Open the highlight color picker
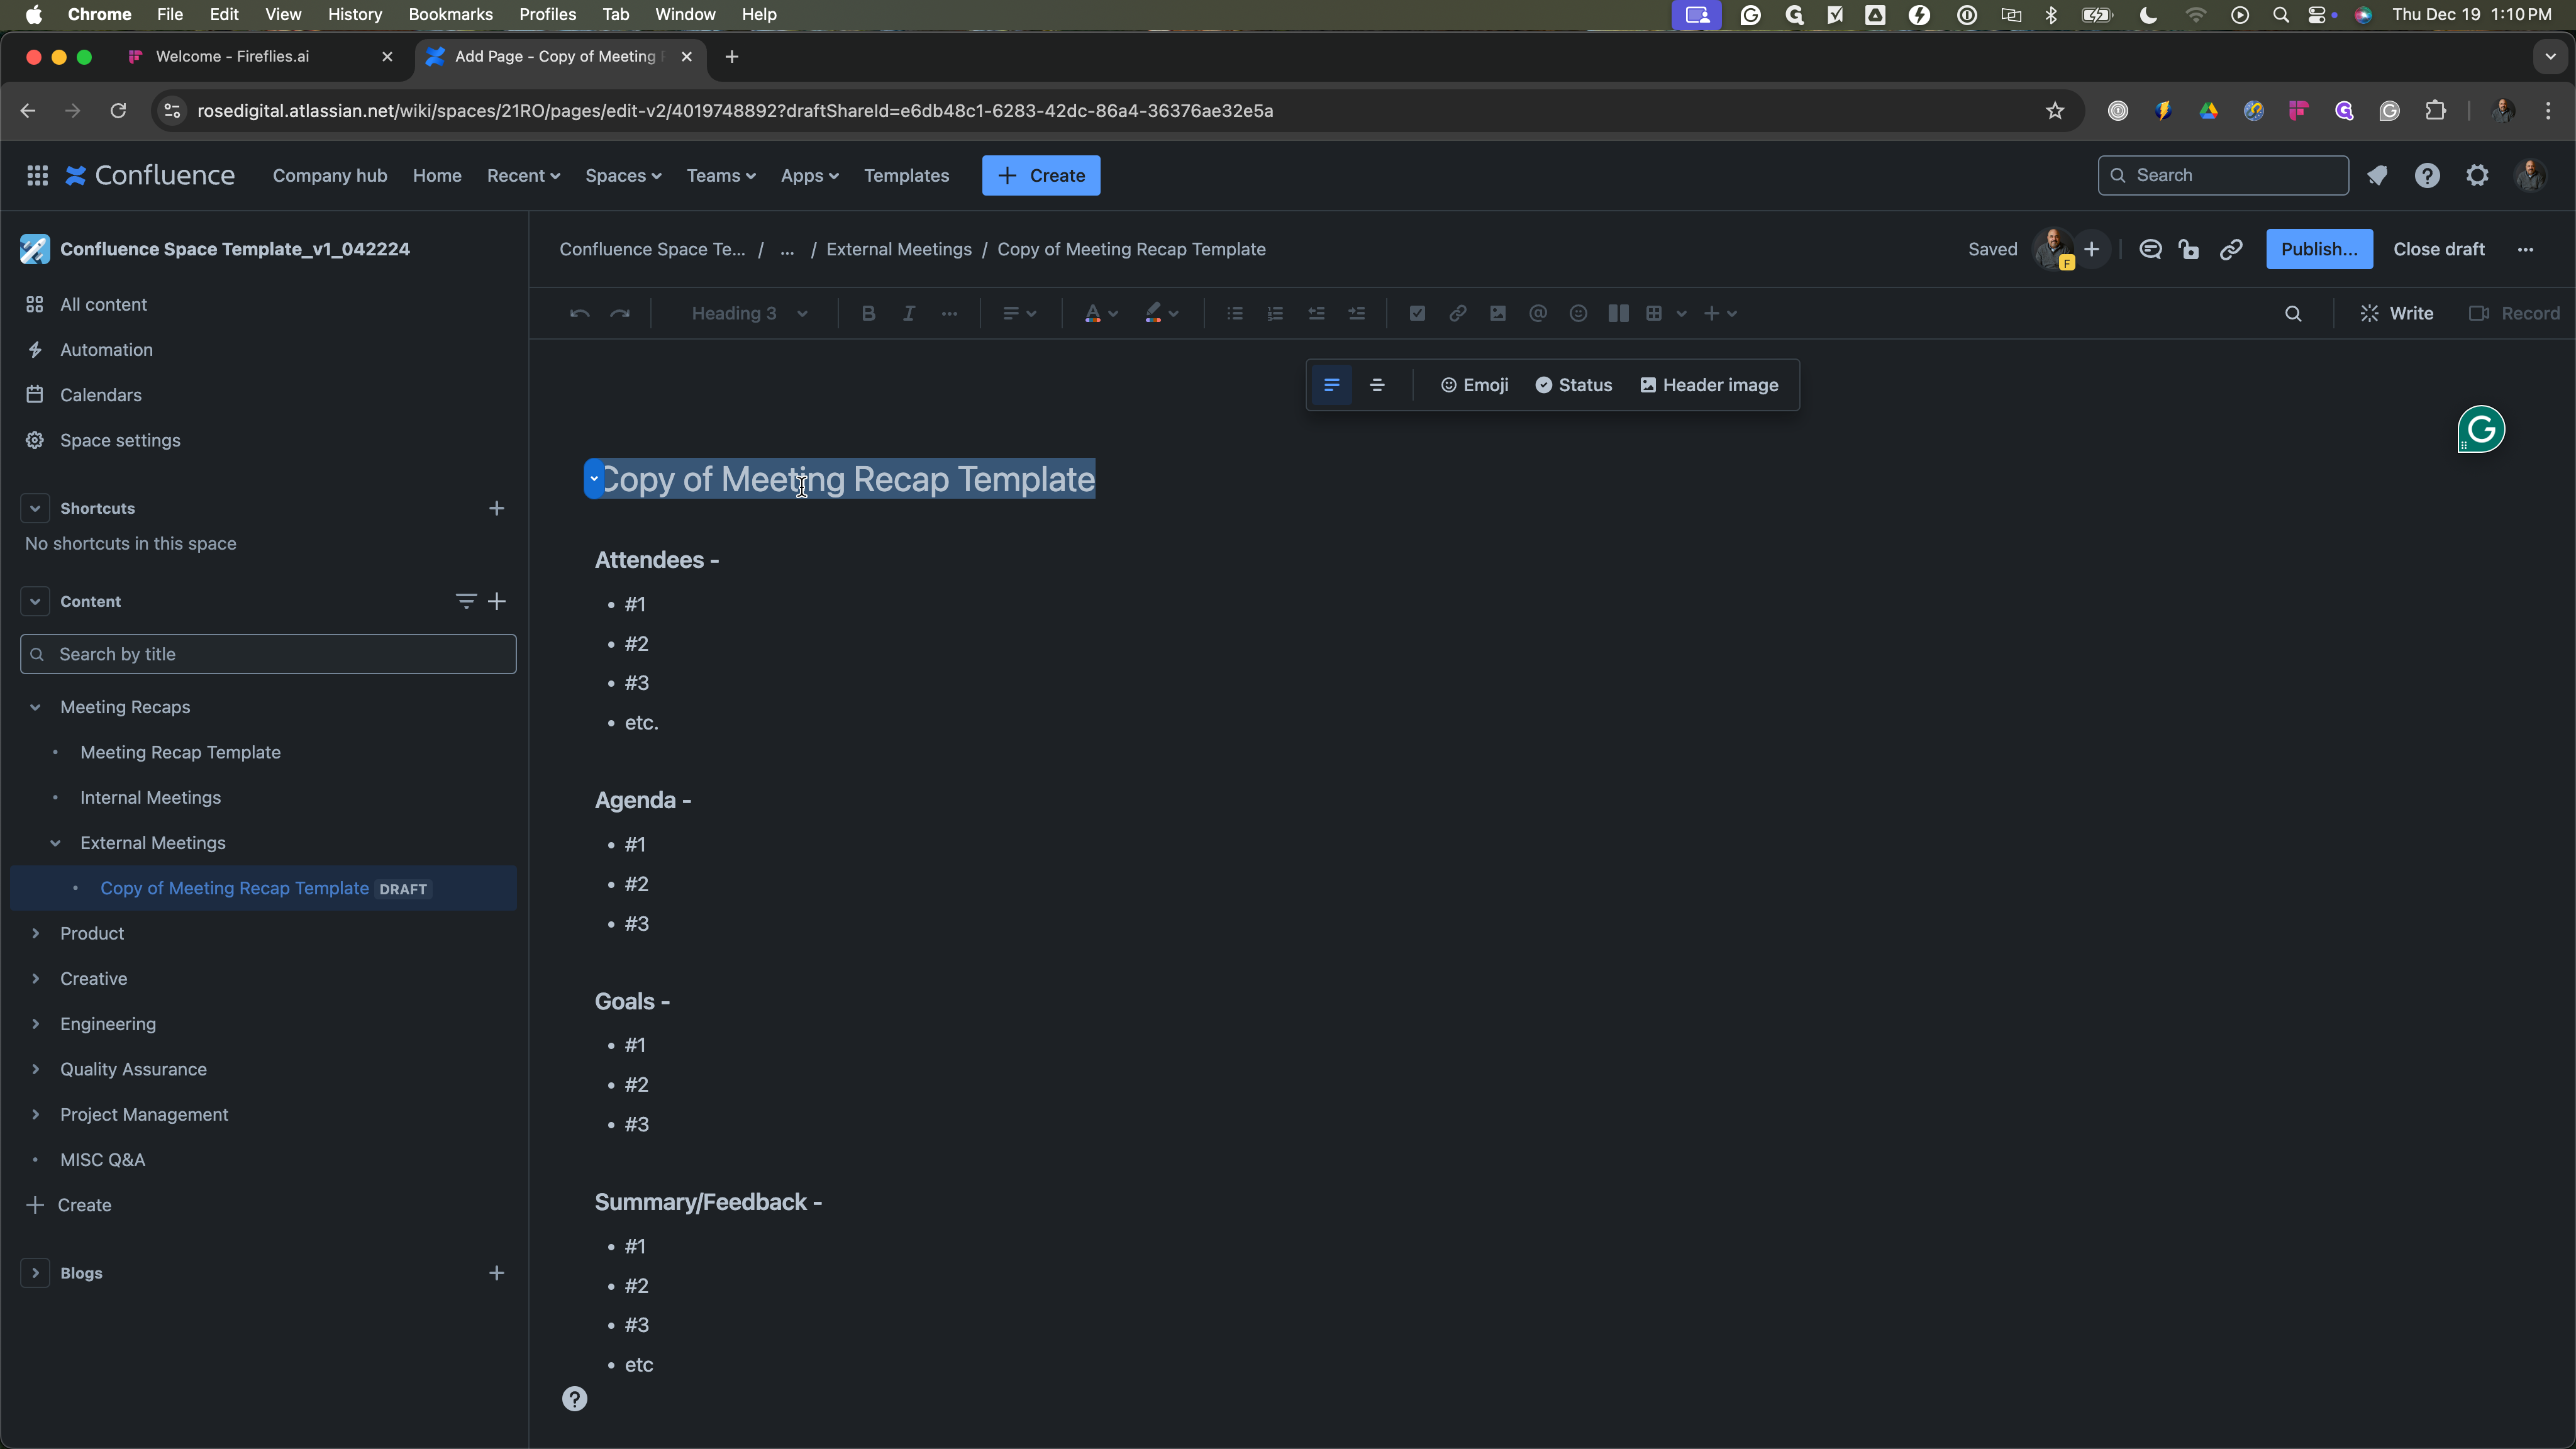Viewport: 2576px width, 1449px height. tap(1161, 313)
